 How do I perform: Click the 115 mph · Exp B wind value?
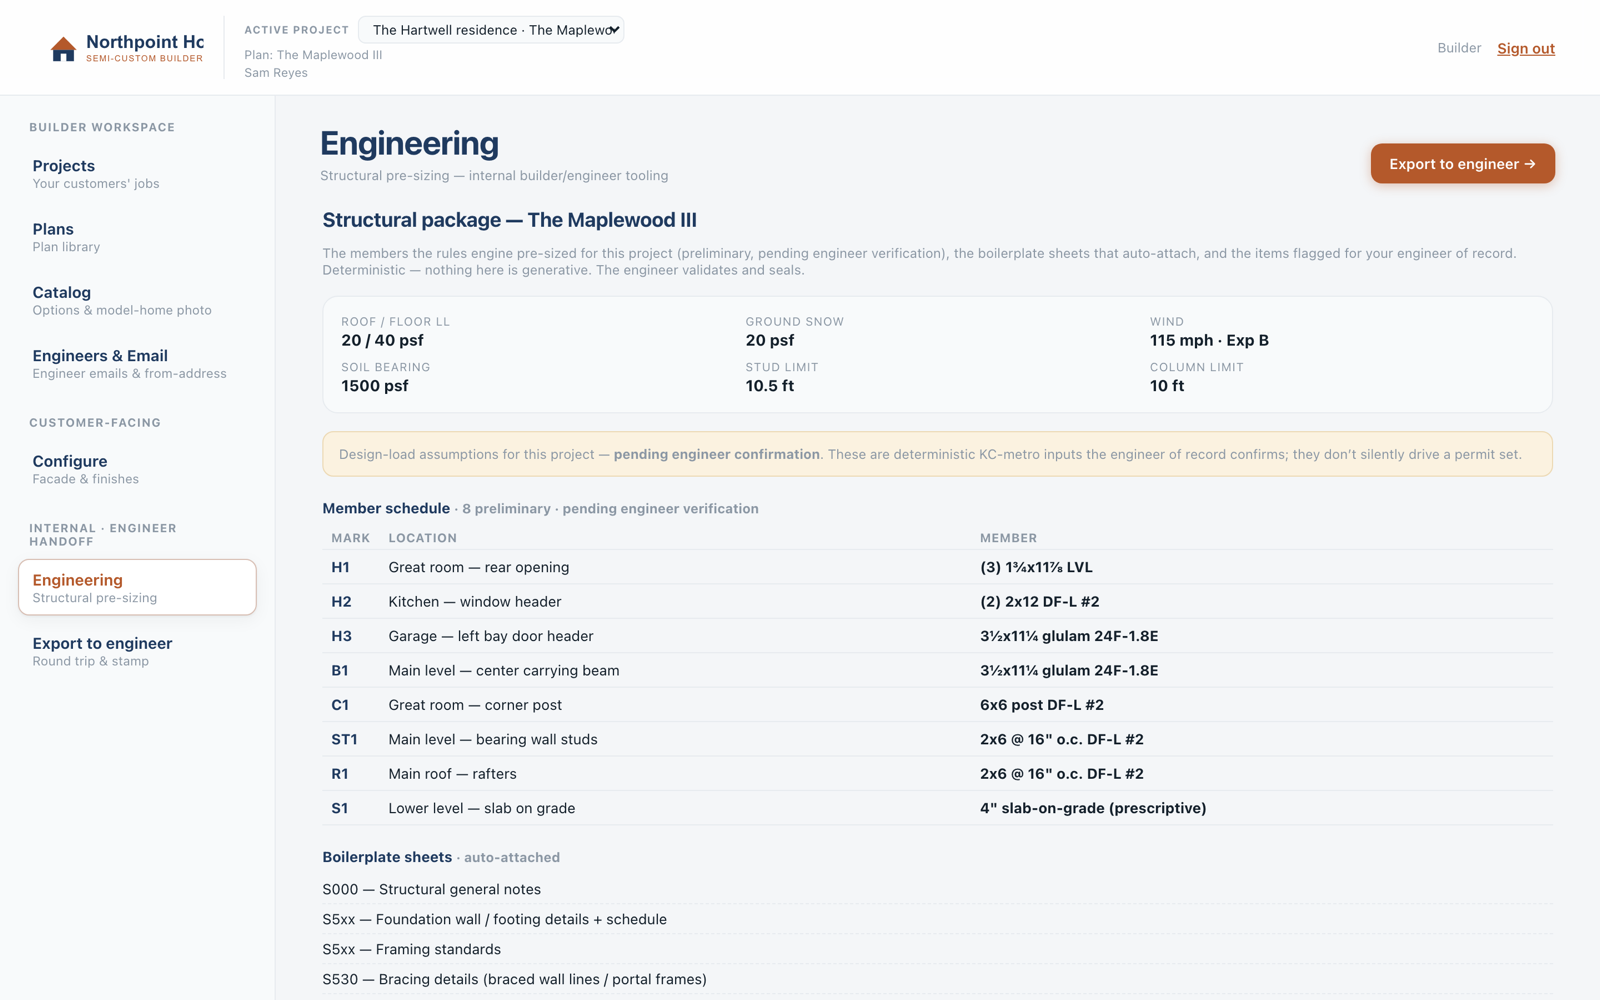coord(1209,340)
